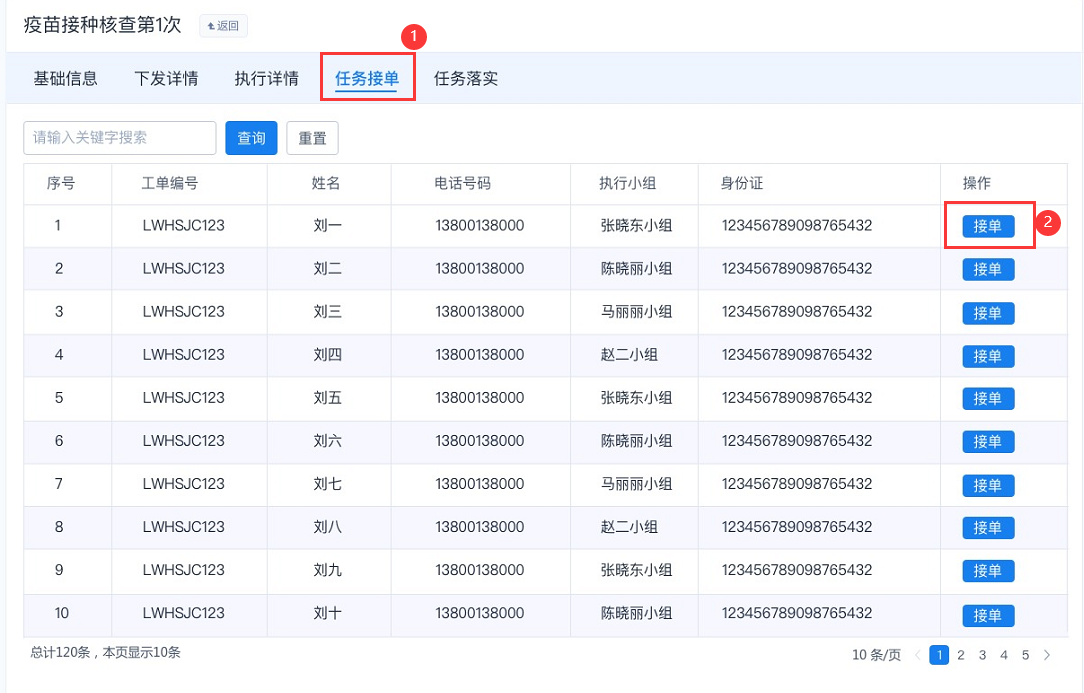This screenshot has width=1084, height=693.
Task: Open the 任务落实 tab
Action: click(466, 79)
